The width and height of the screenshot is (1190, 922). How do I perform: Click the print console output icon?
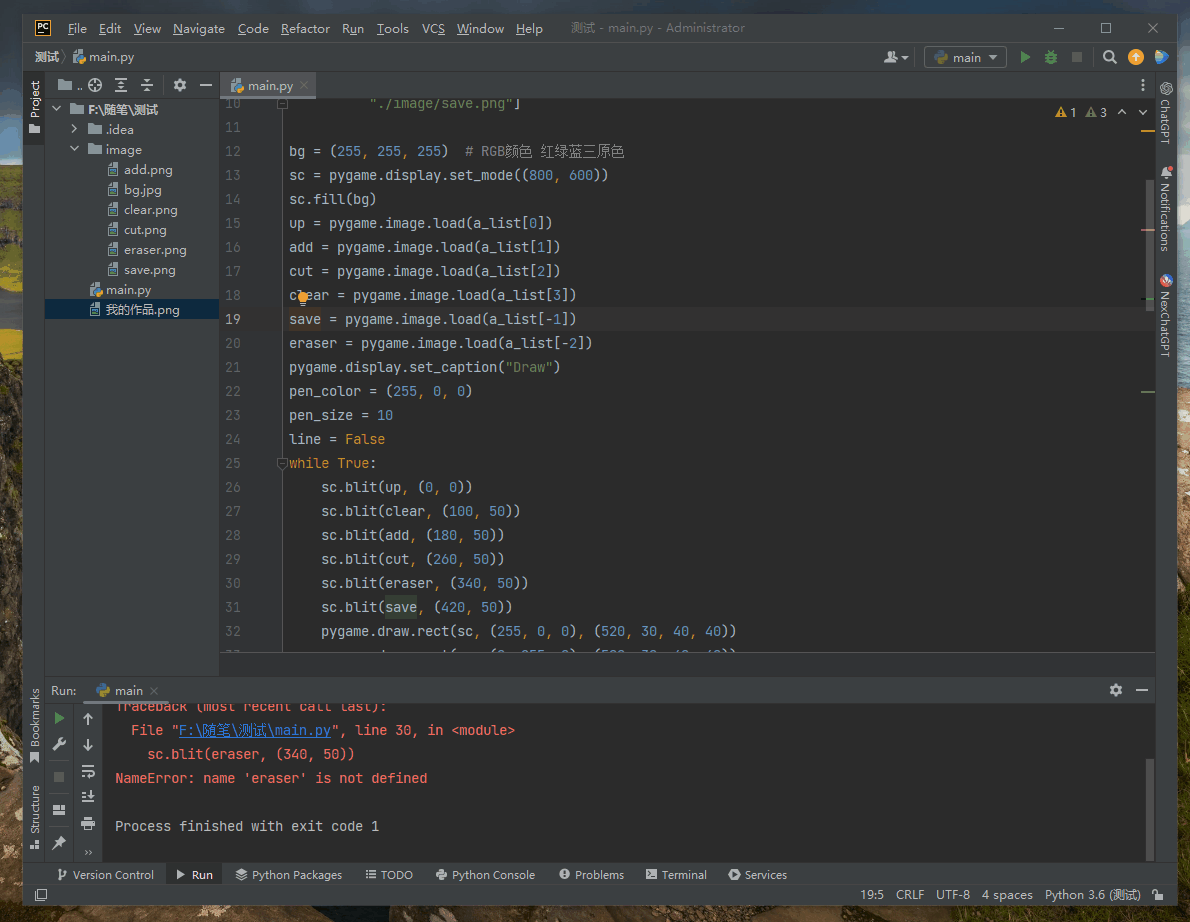tap(88, 823)
